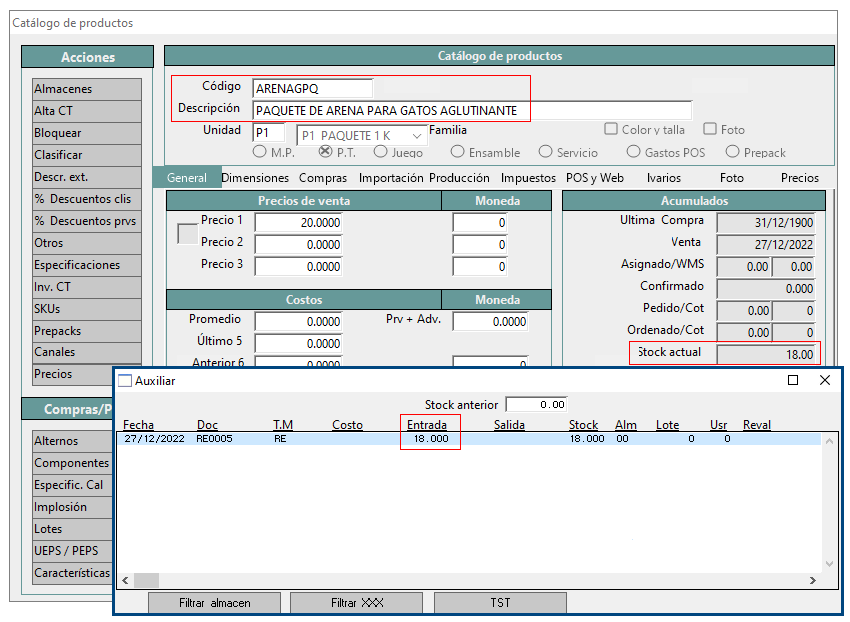Open the Compras tab

(x=323, y=178)
